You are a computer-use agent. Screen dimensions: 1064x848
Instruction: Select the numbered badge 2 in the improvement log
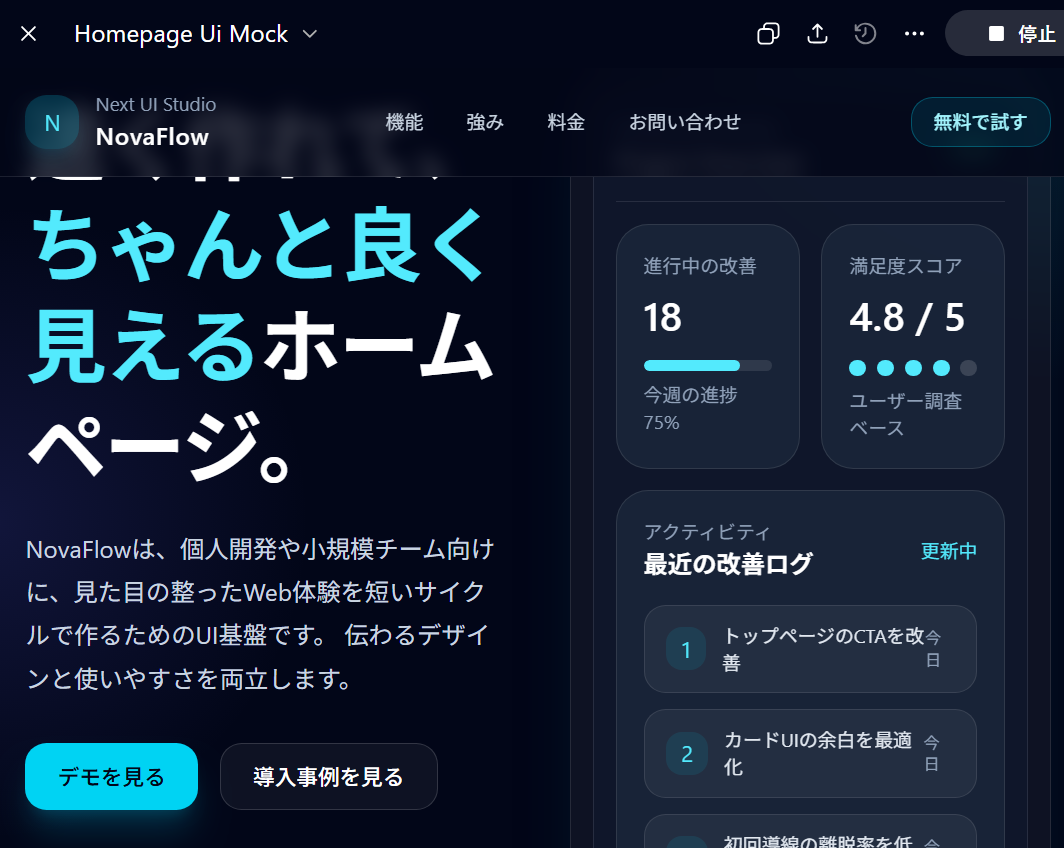point(686,754)
